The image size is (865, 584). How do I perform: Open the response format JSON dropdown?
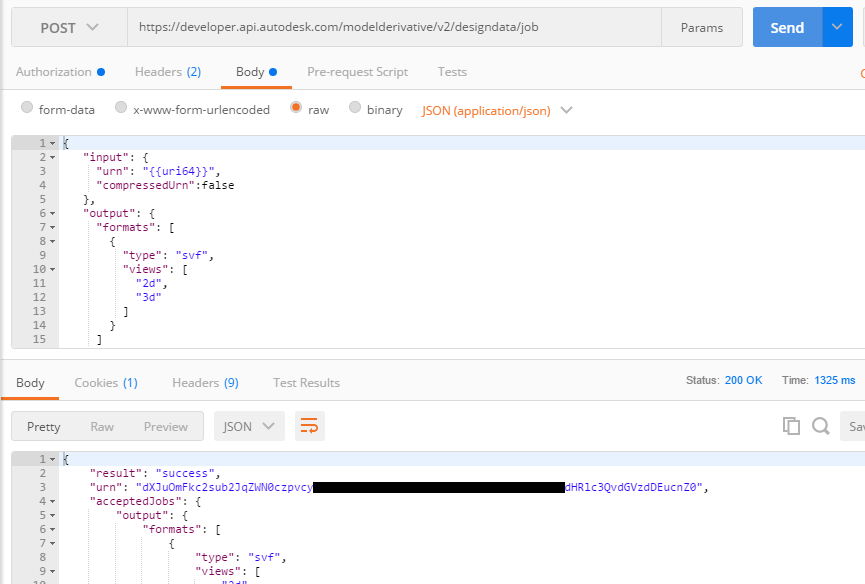coord(249,425)
